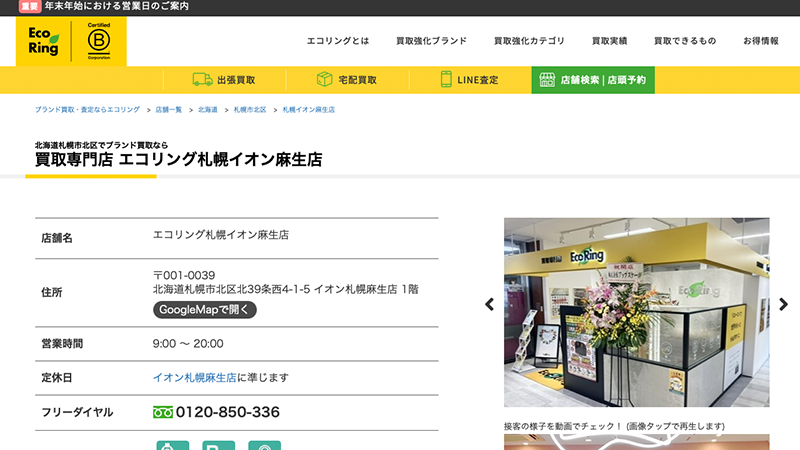Open the イオン札幌麻生店 link
This screenshot has width=800, height=450.
pos(194,378)
